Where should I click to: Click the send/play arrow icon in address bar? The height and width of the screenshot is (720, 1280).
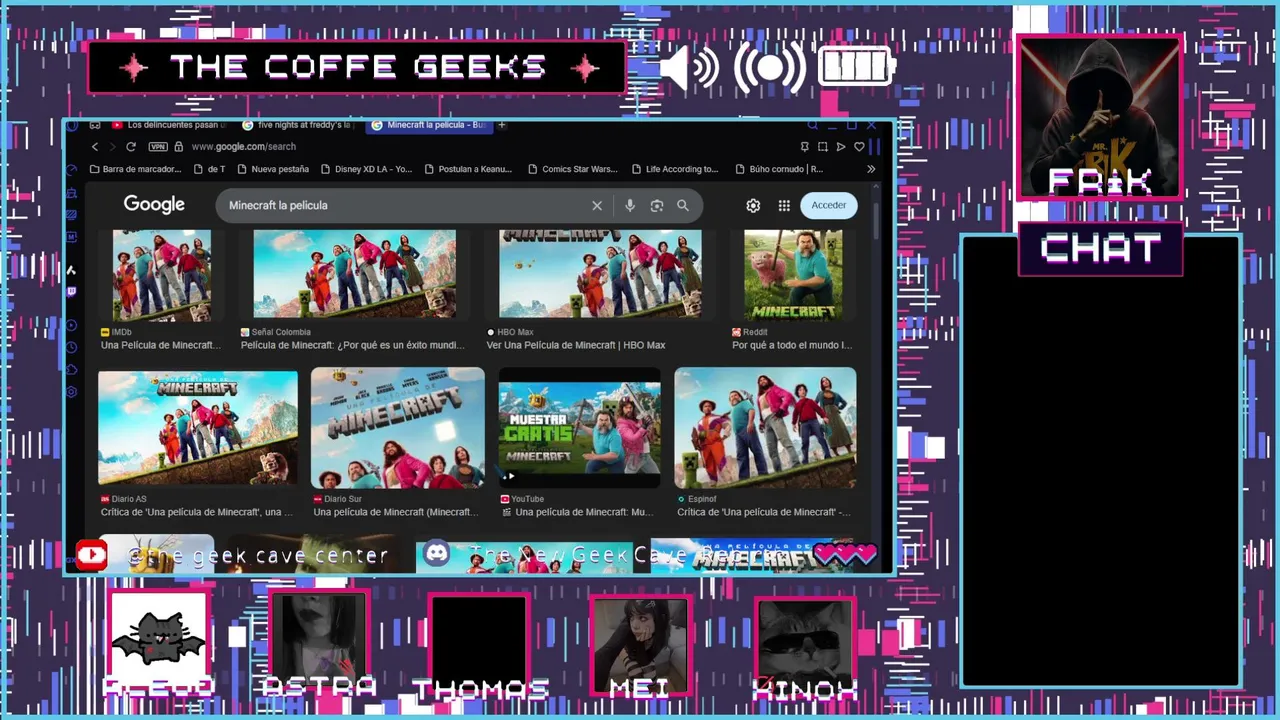(842, 146)
